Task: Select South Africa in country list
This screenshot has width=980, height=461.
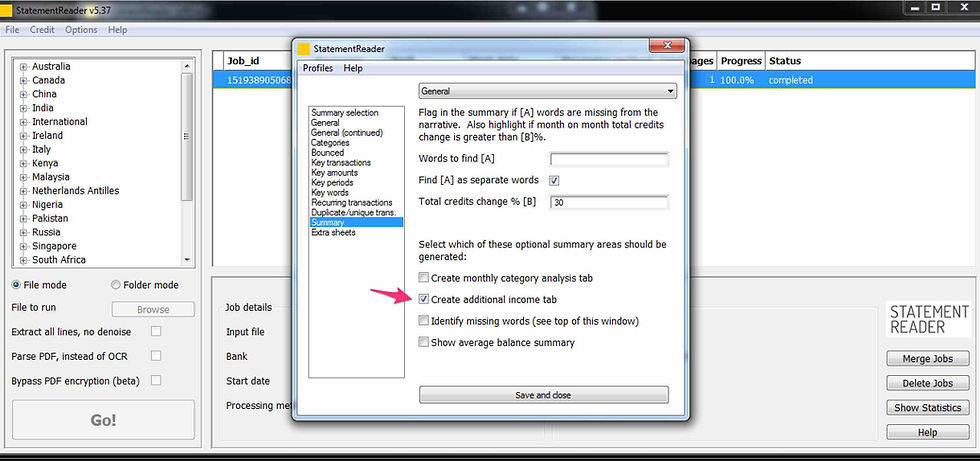Action: (x=59, y=260)
